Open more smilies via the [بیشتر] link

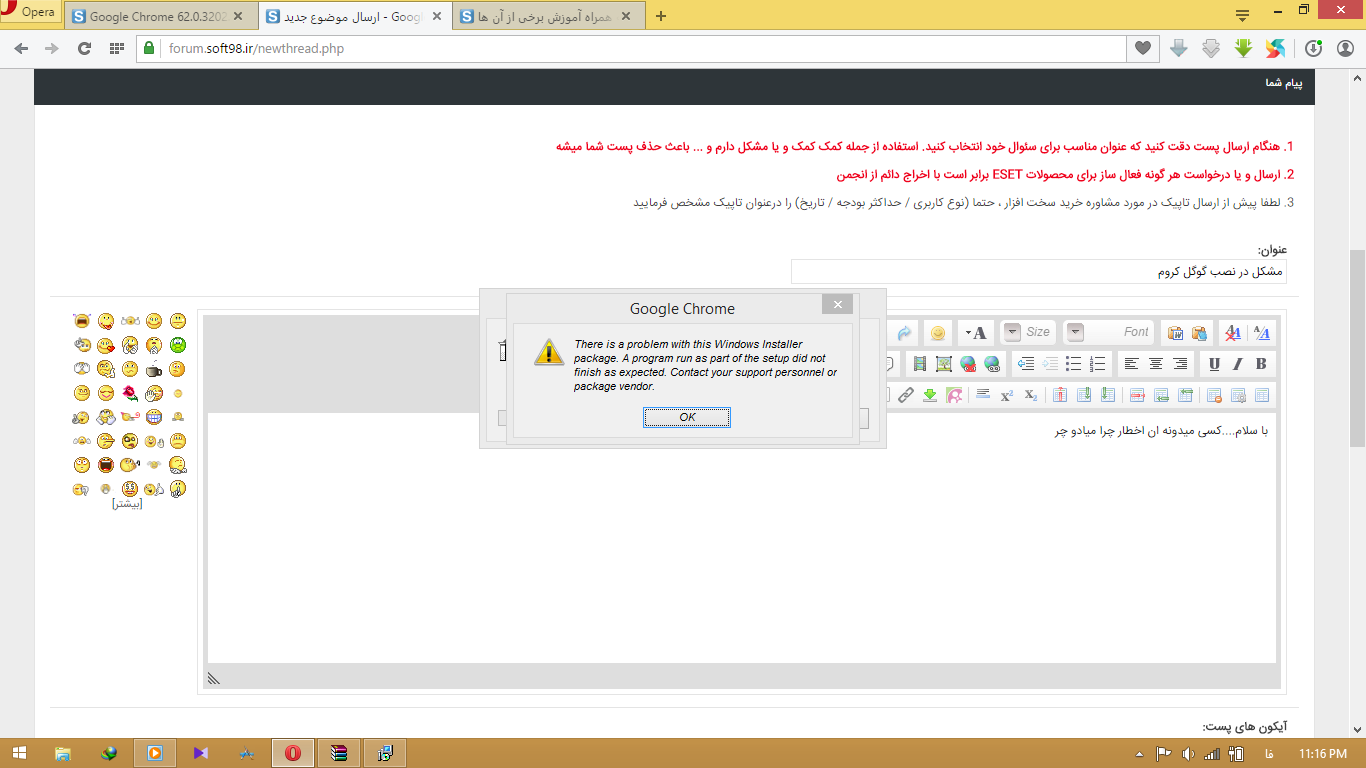pyautogui.click(x=127, y=504)
